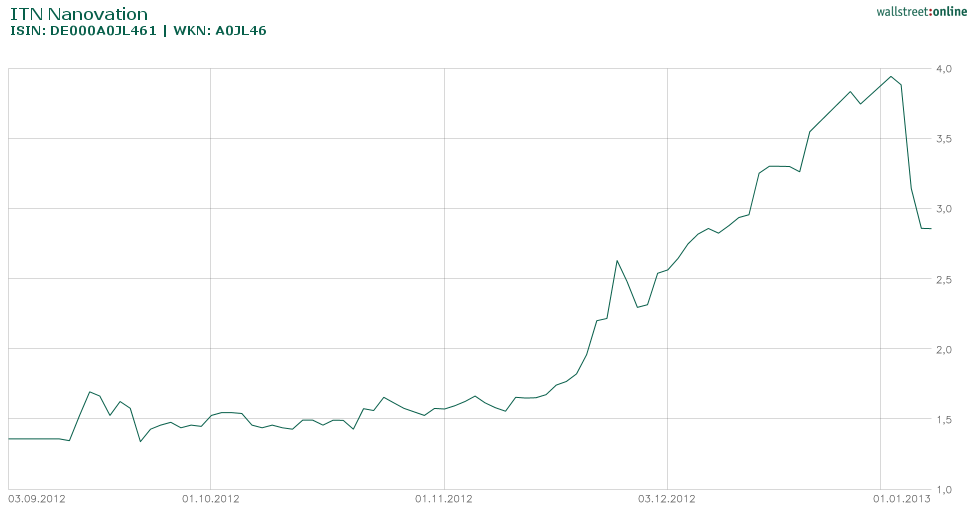Select the 01.11.2012 date label
The image size is (976, 510).
[x=443, y=497]
